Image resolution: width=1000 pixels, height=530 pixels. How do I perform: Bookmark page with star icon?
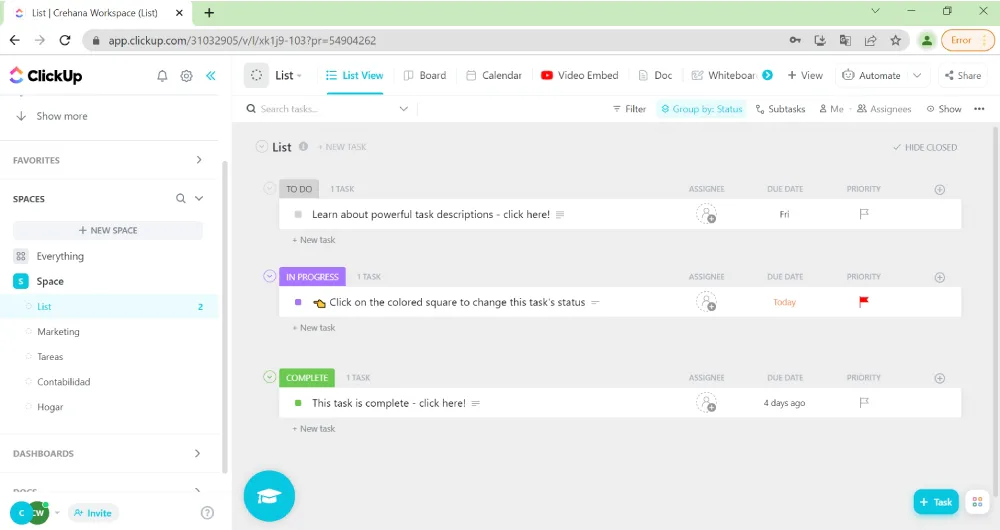click(895, 40)
